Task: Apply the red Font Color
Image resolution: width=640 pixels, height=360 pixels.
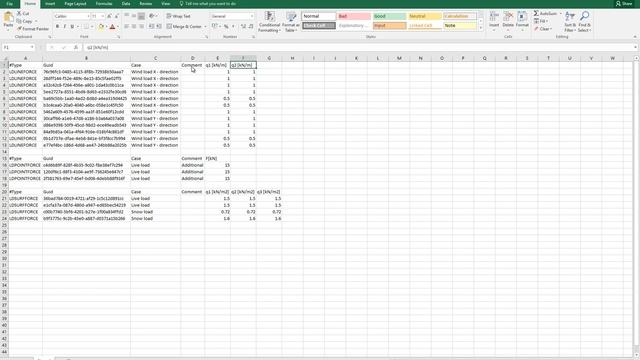Action: pyautogui.click(x=112, y=27)
